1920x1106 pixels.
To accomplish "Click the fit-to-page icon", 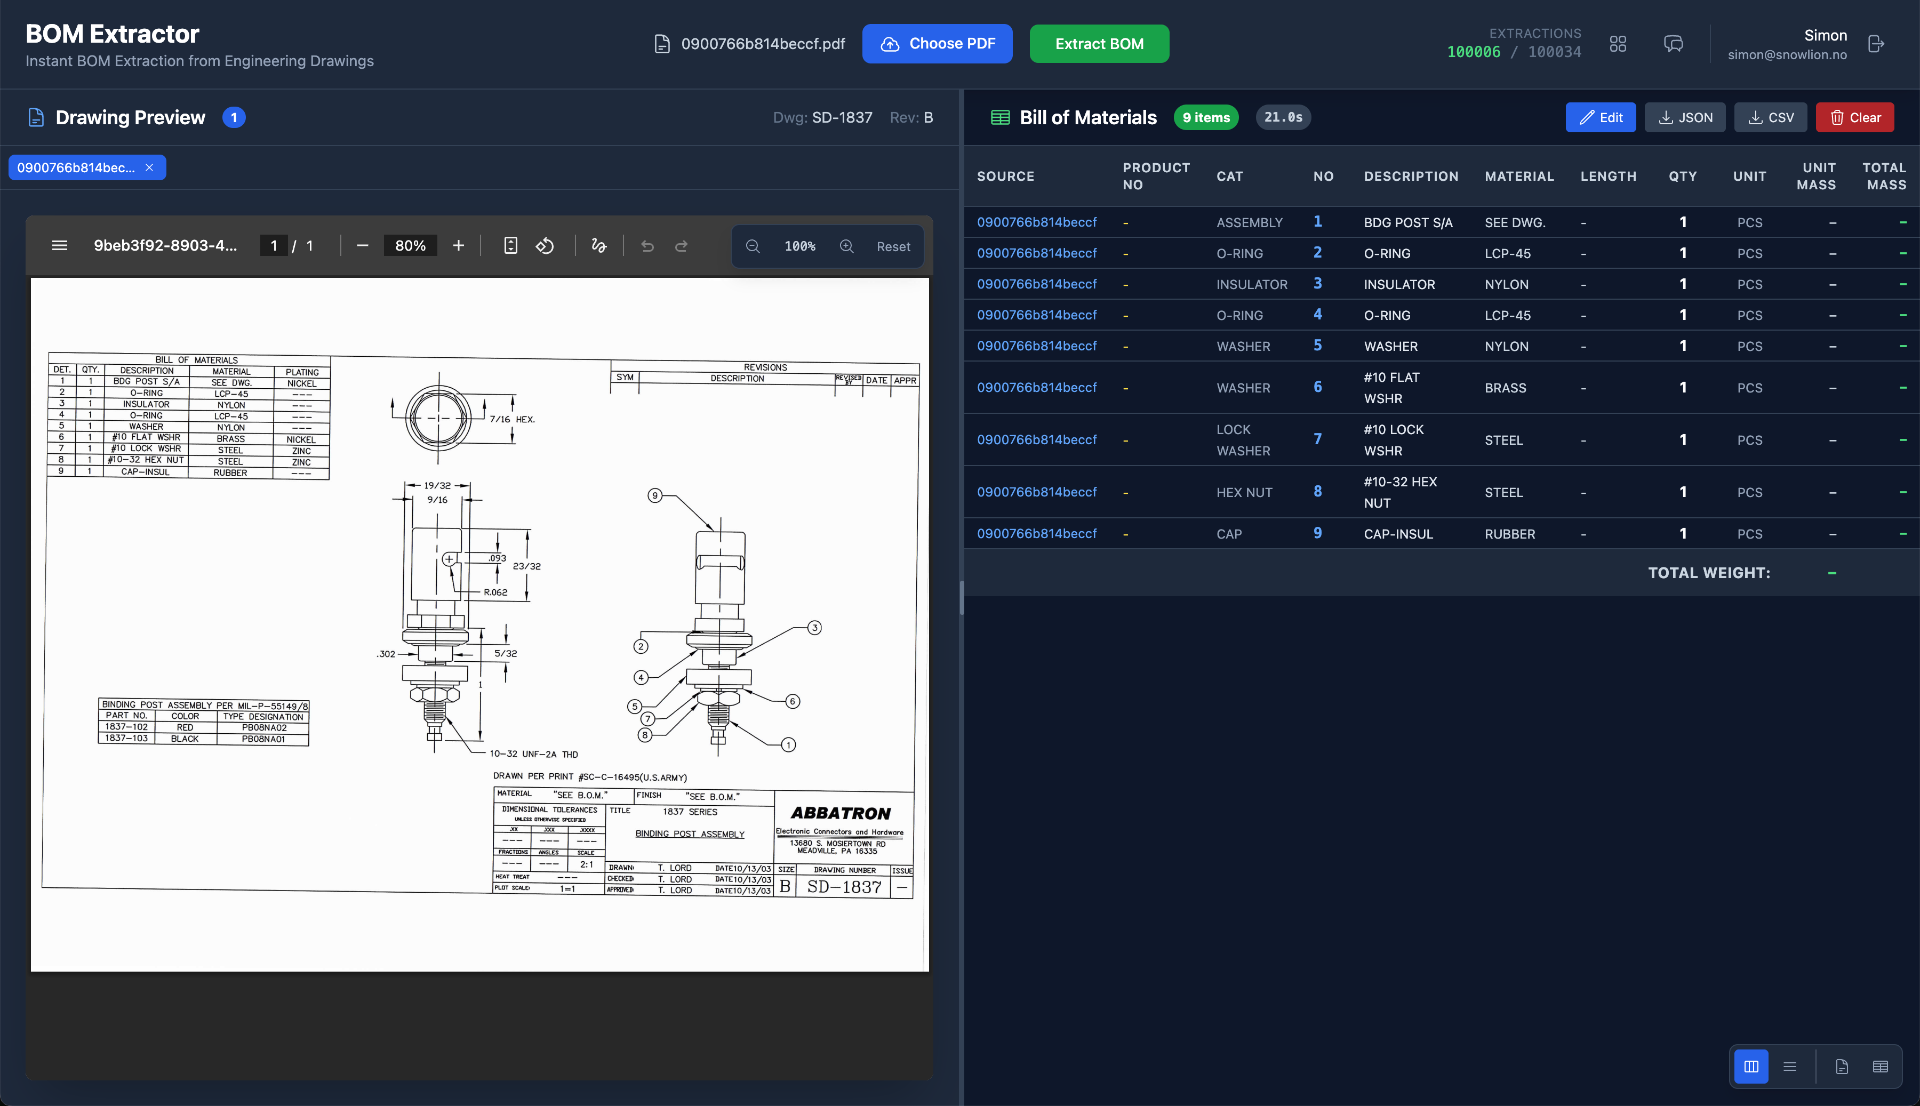I will point(510,246).
